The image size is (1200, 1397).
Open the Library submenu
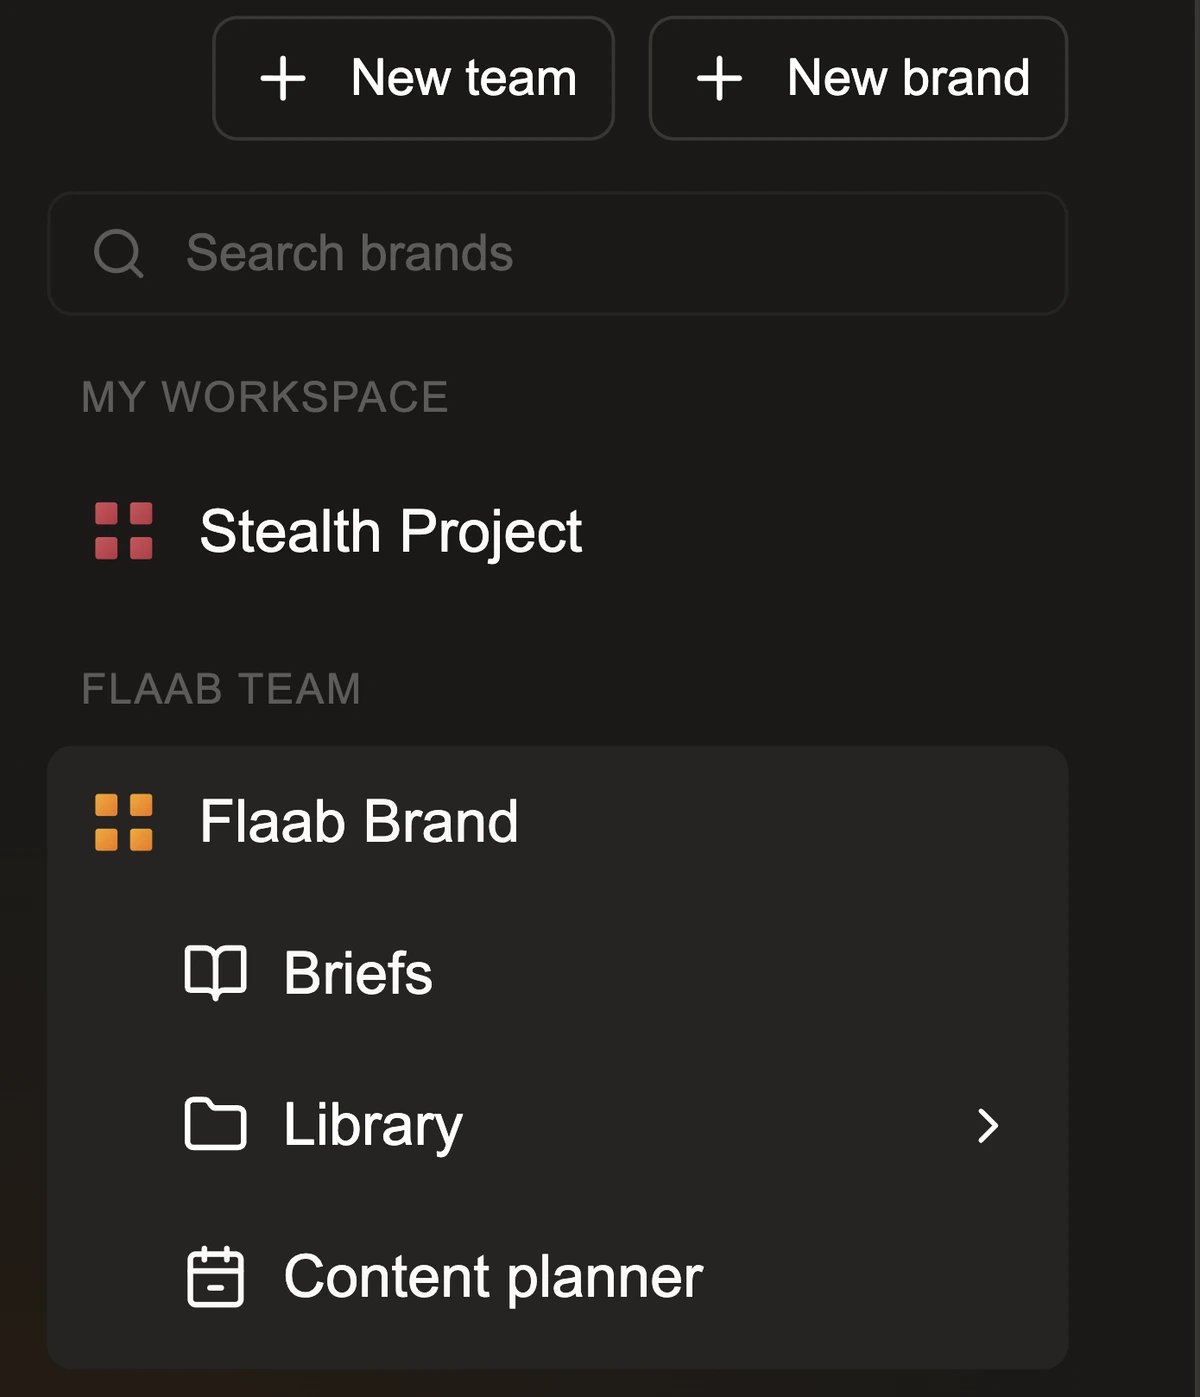370,1126
